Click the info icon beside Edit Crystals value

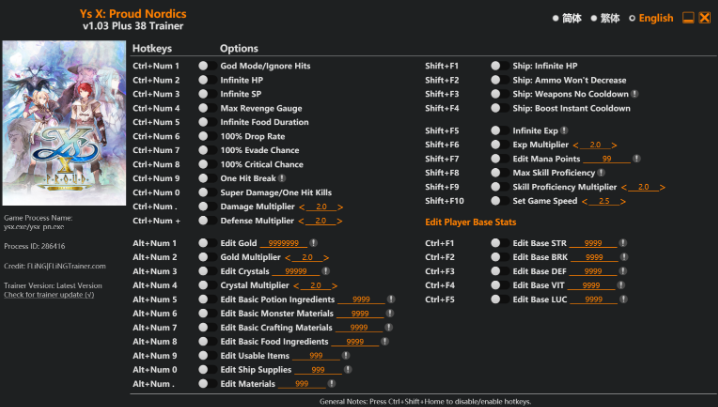point(326,271)
